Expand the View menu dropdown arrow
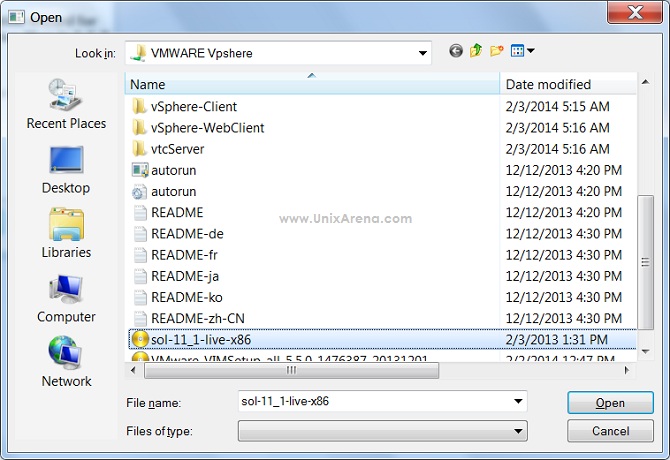Screen dimensions: 670x460 pyautogui.click(x=531, y=51)
